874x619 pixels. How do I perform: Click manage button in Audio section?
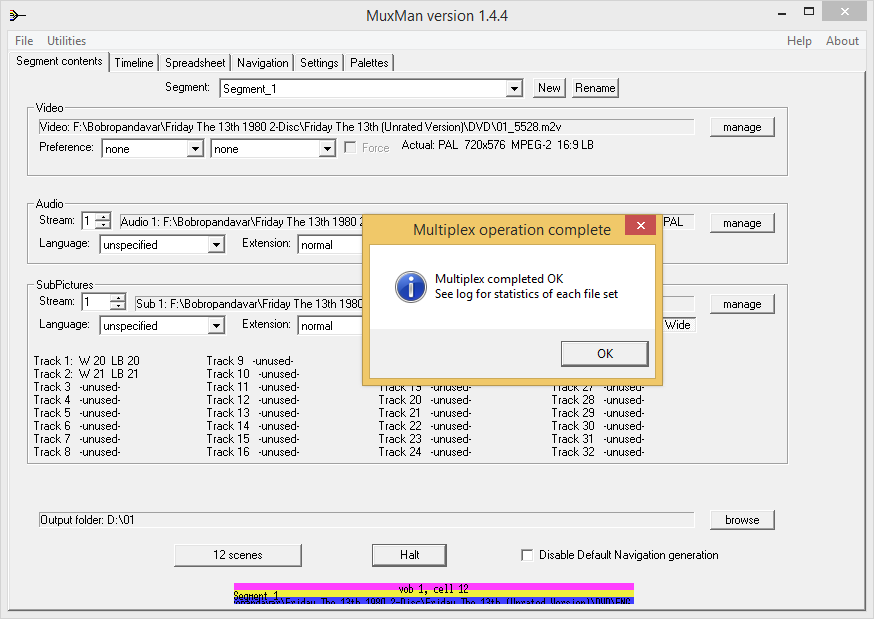point(742,223)
